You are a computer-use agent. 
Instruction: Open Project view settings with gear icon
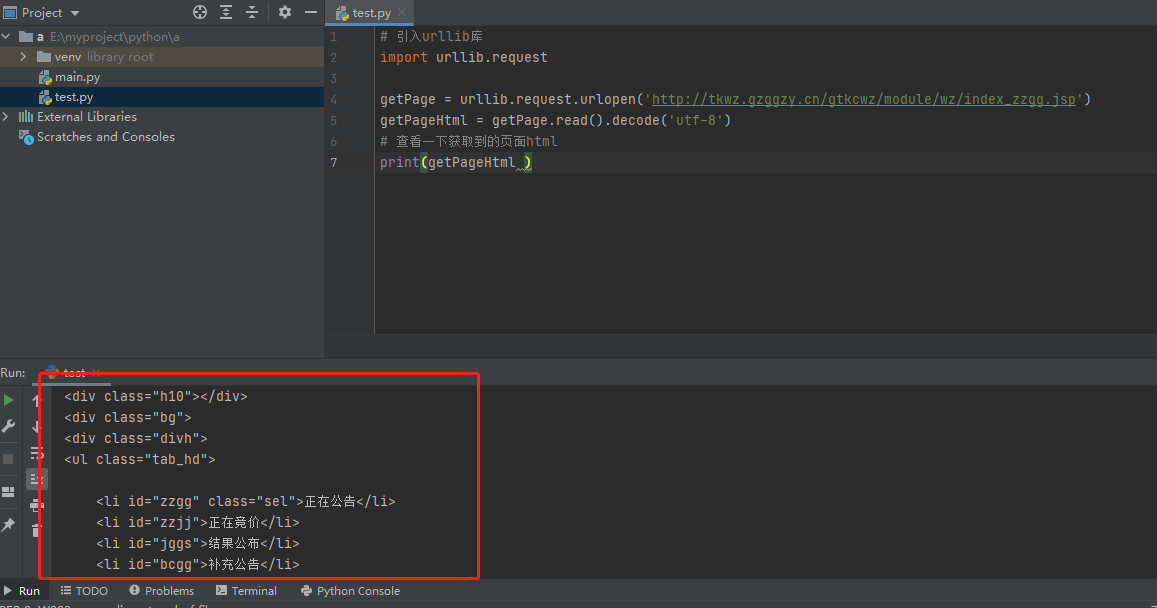[285, 12]
